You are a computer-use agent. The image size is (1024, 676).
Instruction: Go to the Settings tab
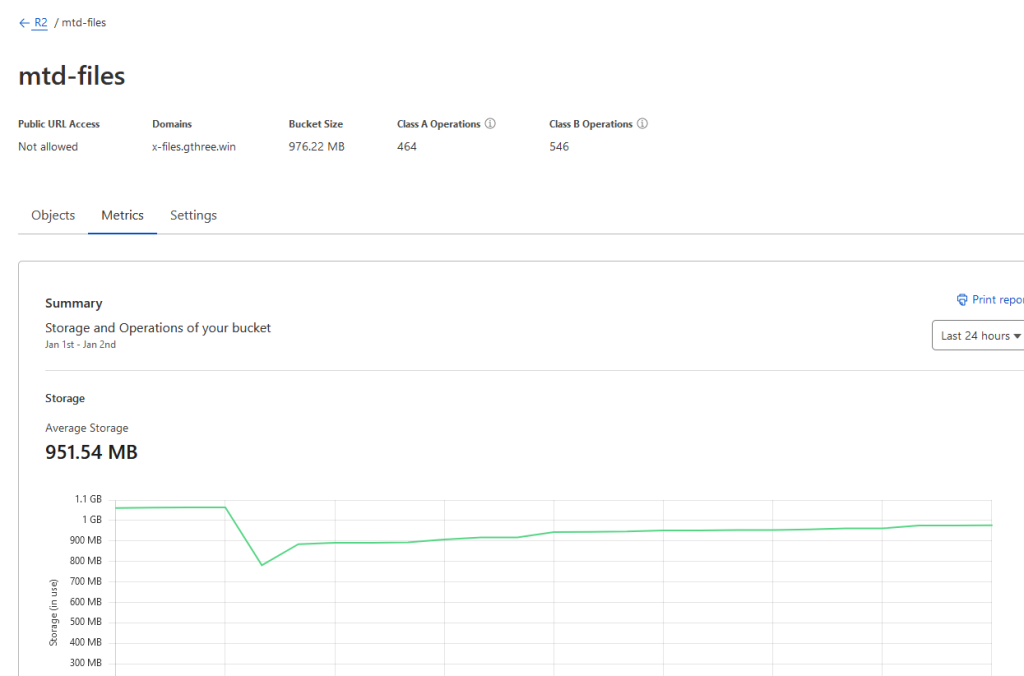pos(193,215)
